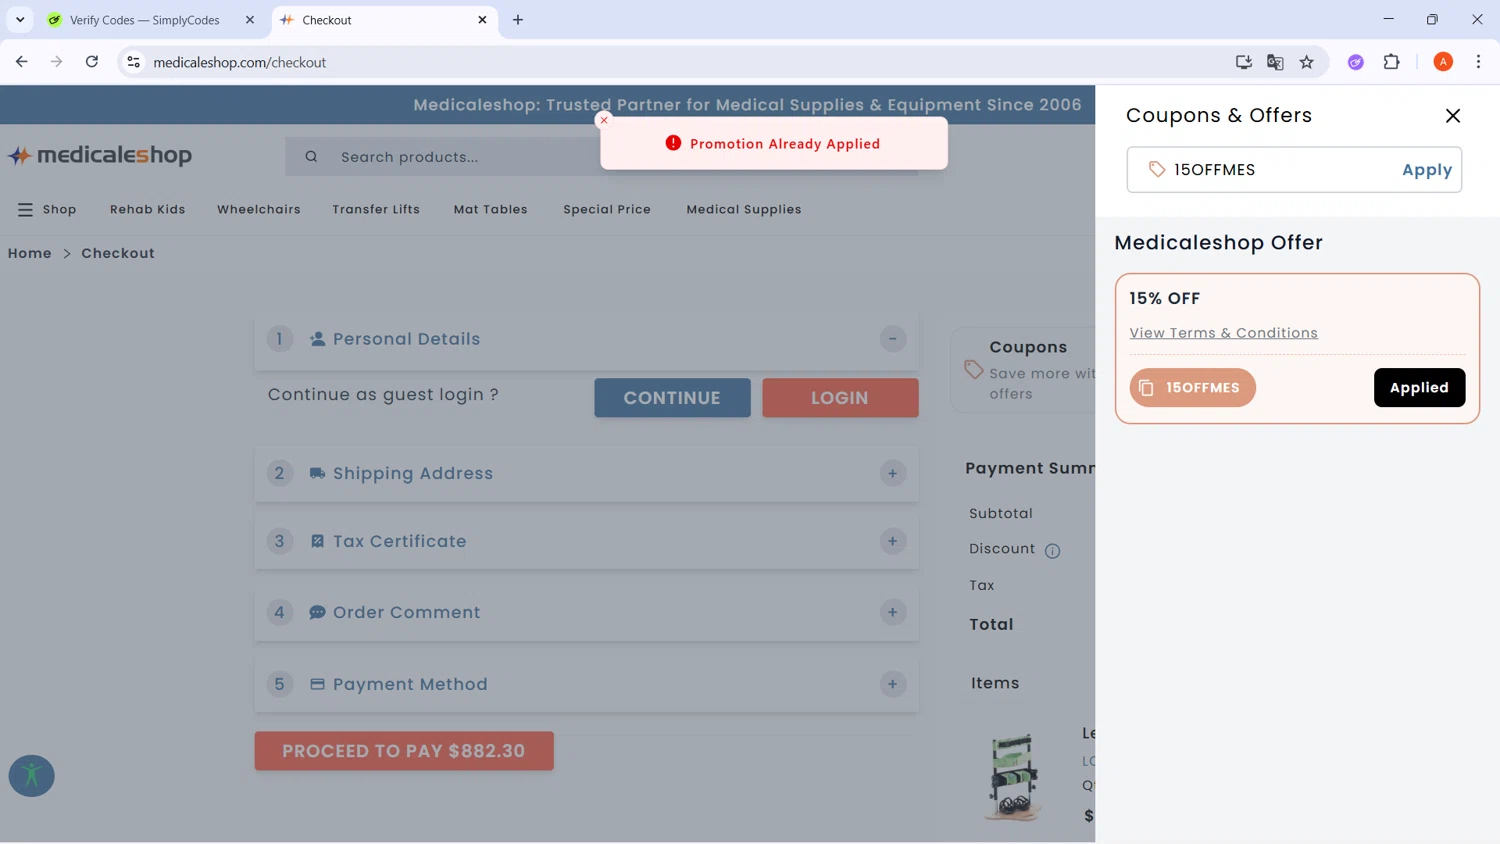Copy the 15OFFMES coupon code chip
1500x844 pixels.
(1192, 388)
